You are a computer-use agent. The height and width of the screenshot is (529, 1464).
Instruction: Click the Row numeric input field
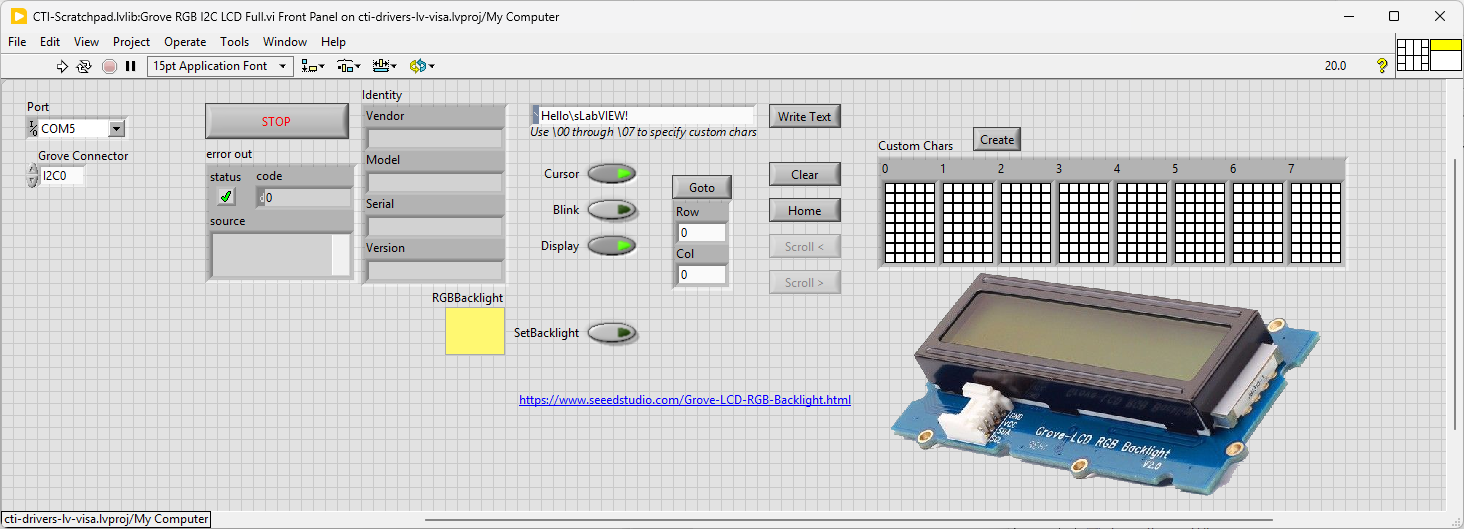pos(701,233)
